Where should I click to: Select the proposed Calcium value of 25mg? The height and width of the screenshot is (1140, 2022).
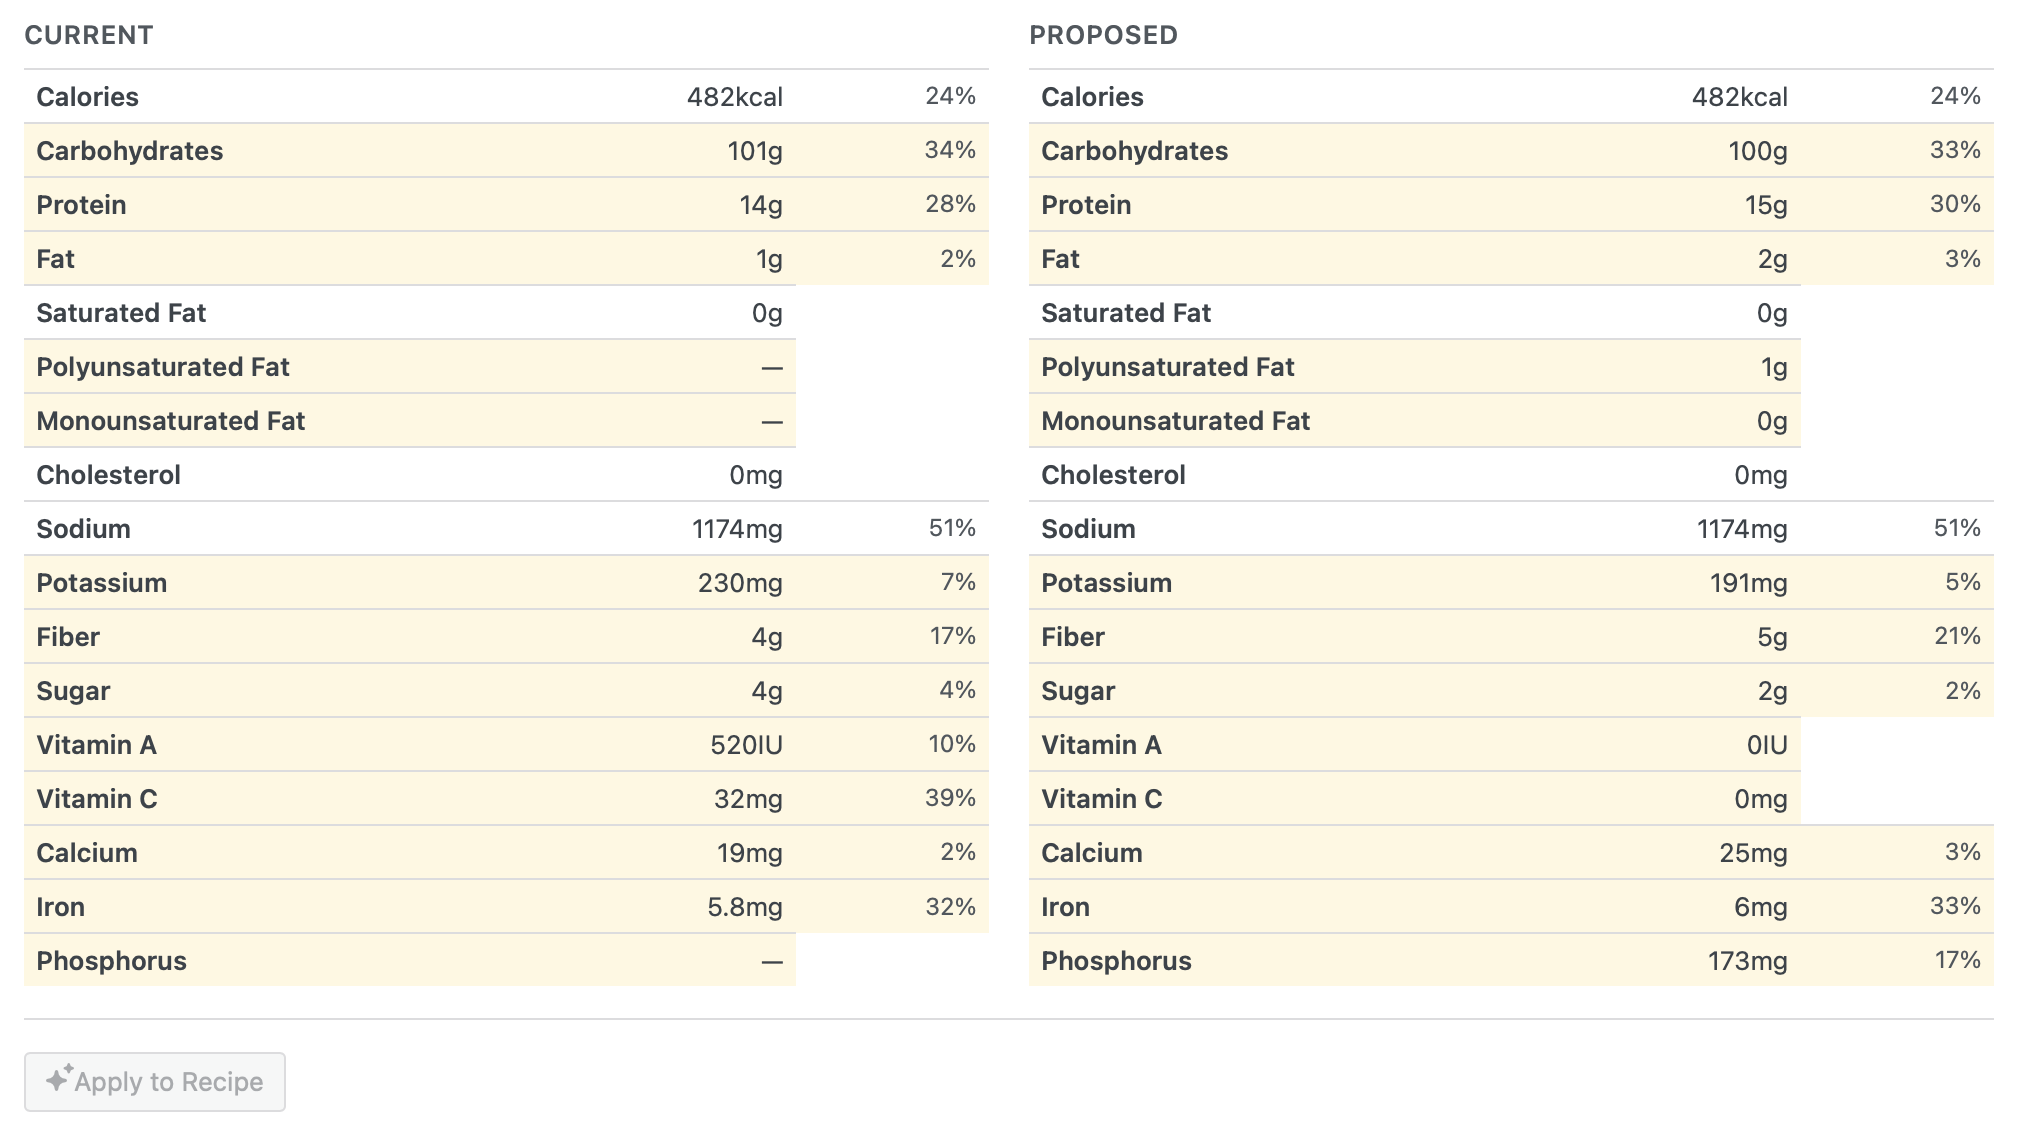click(1752, 853)
